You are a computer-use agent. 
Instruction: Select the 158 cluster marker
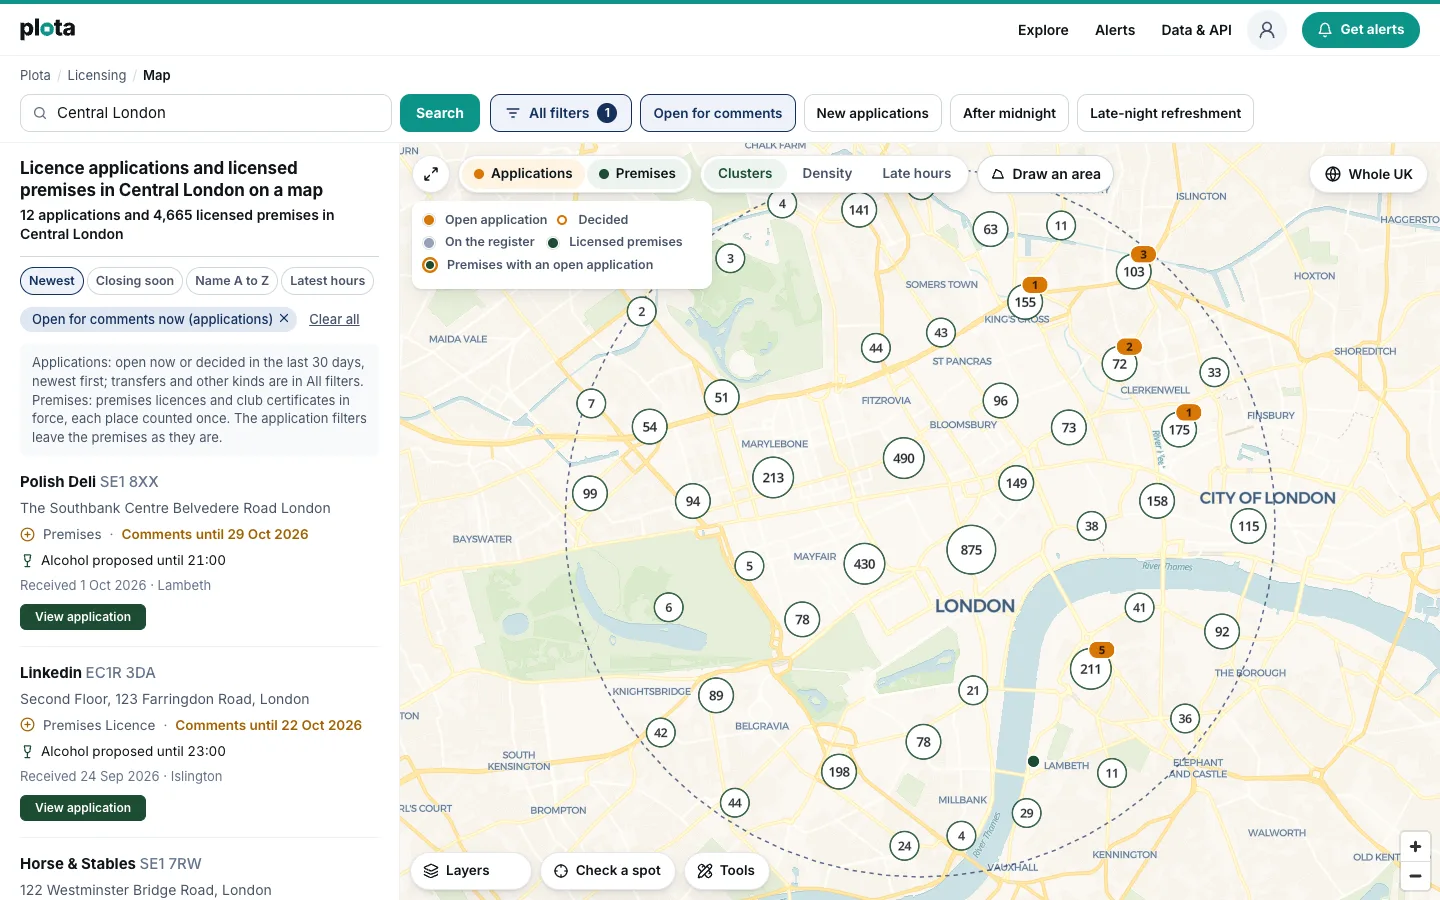click(x=1157, y=501)
